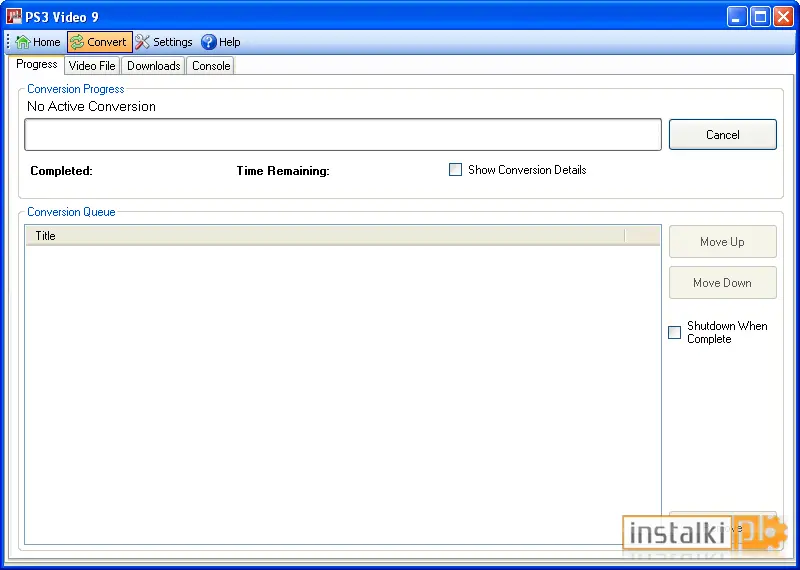Minimize the PS3 Video 9 window
Viewport: 800px width, 570px height.
click(737, 17)
